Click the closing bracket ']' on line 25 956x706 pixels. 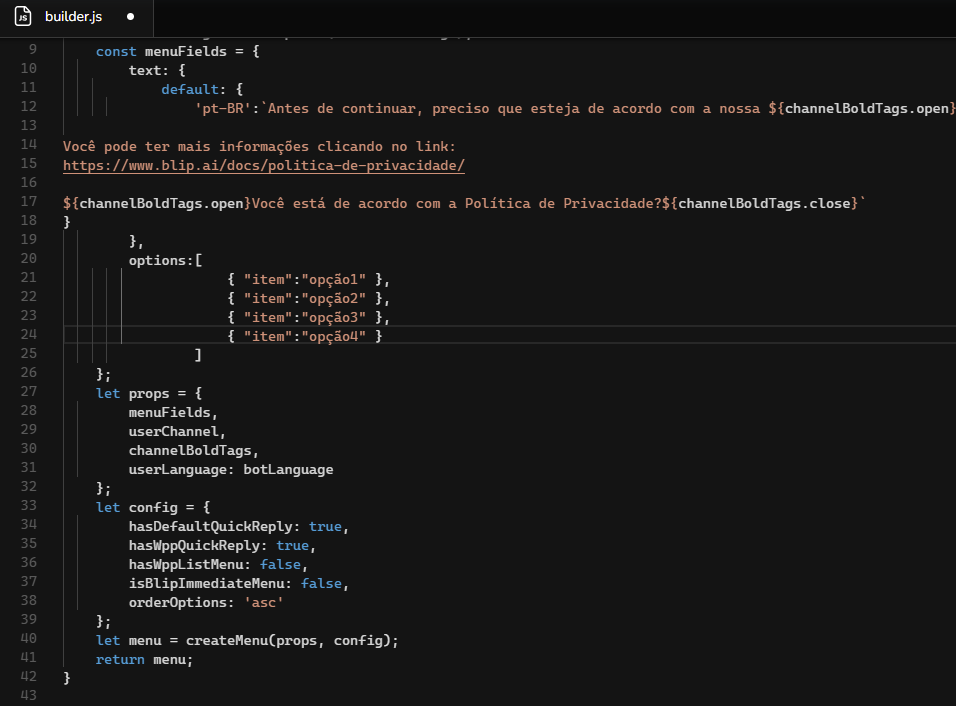coord(198,355)
